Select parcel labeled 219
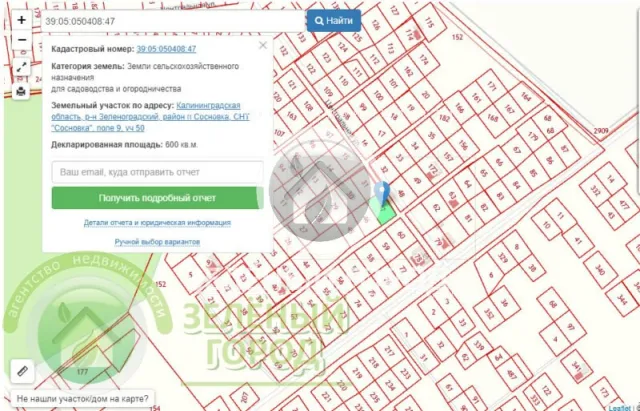This screenshot has width=640, height=411. pyautogui.click(x=358, y=373)
